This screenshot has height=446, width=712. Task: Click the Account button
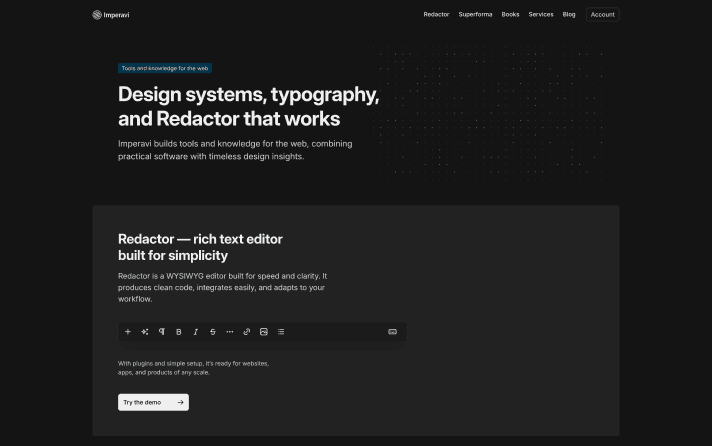603,15
